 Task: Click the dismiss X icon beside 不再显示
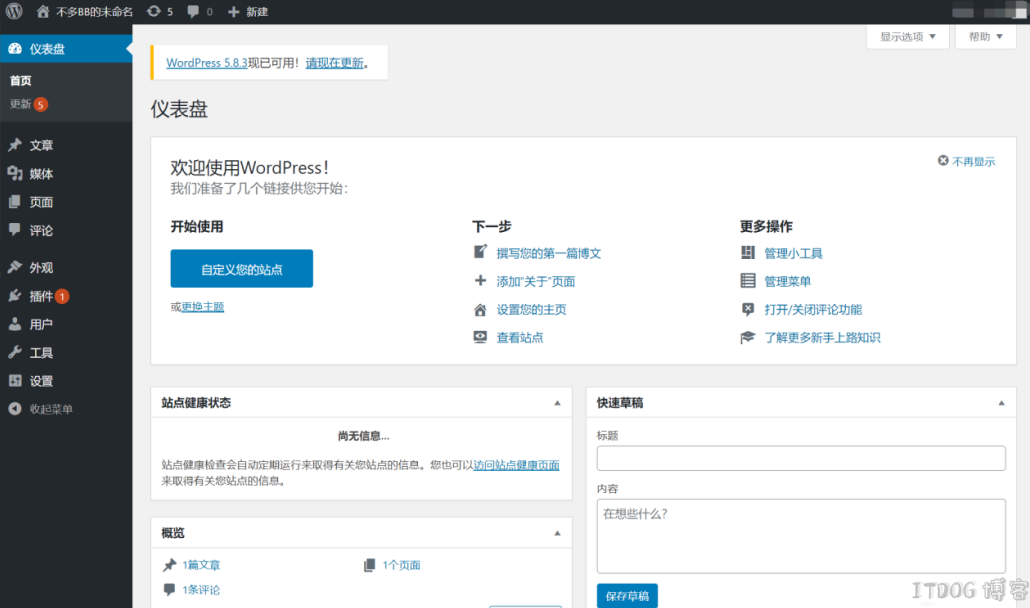tap(943, 161)
